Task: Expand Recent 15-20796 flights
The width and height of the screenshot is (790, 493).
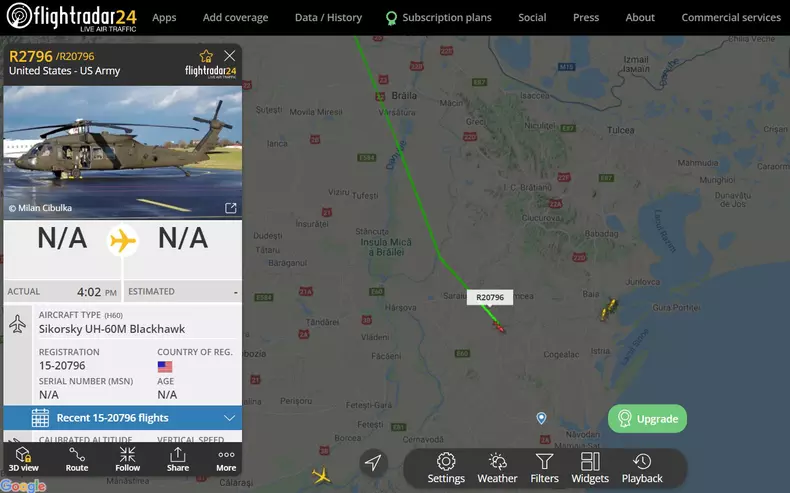Action: click(x=122, y=418)
